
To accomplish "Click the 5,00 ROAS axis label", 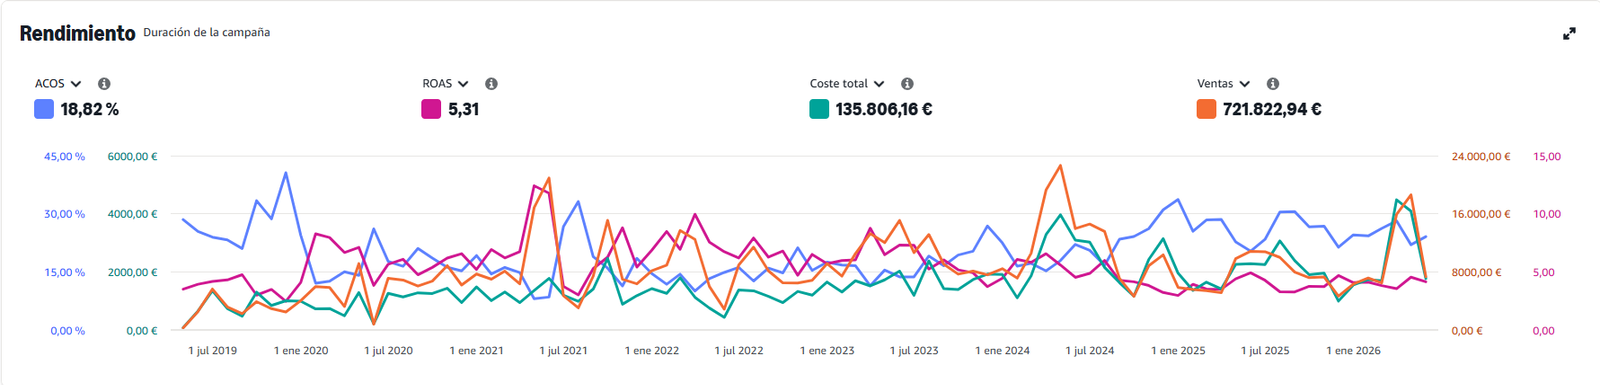I will [x=1544, y=272].
